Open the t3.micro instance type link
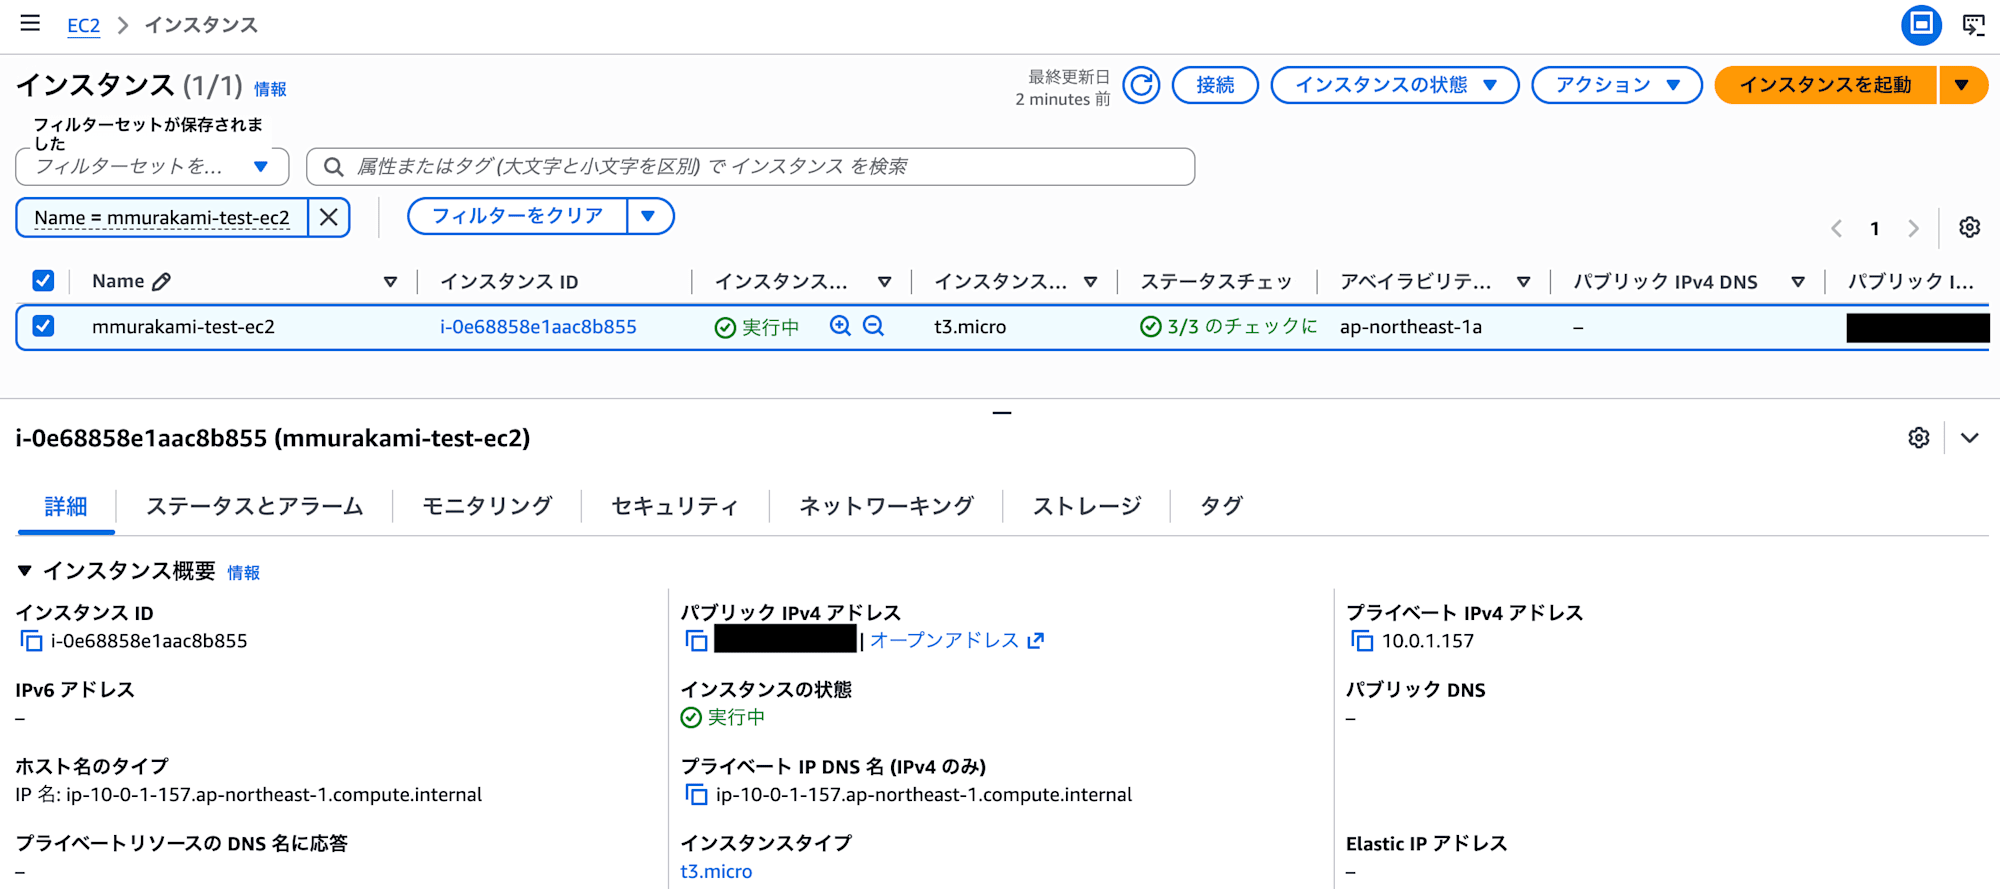2000x889 pixels. pos(716,872)
